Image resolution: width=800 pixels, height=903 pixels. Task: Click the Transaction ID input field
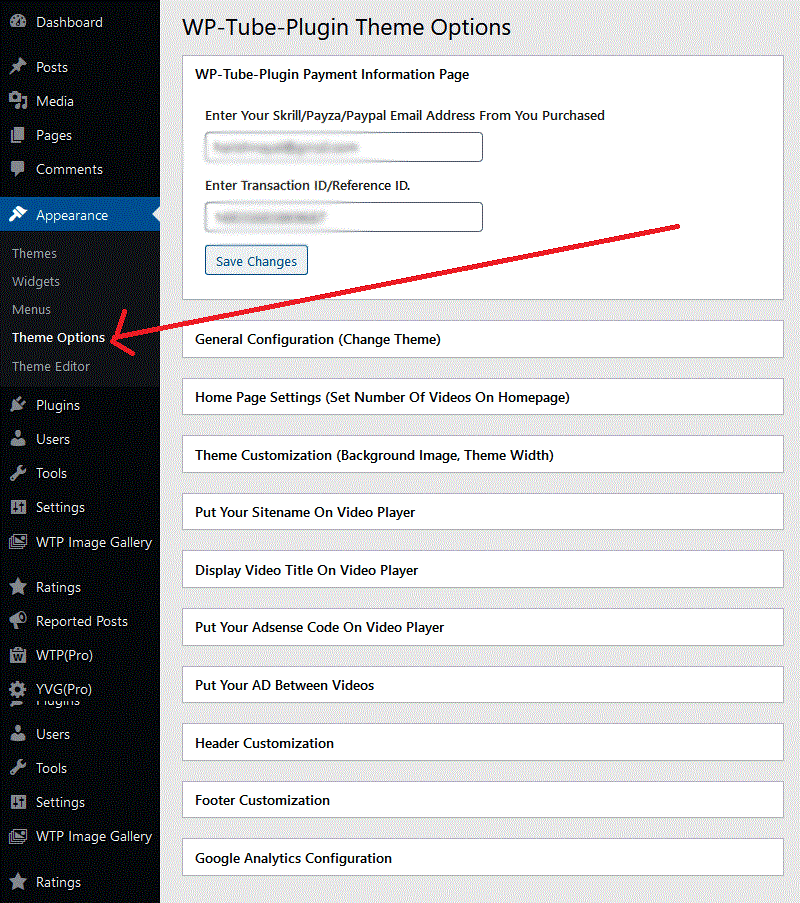click(343, 216)
